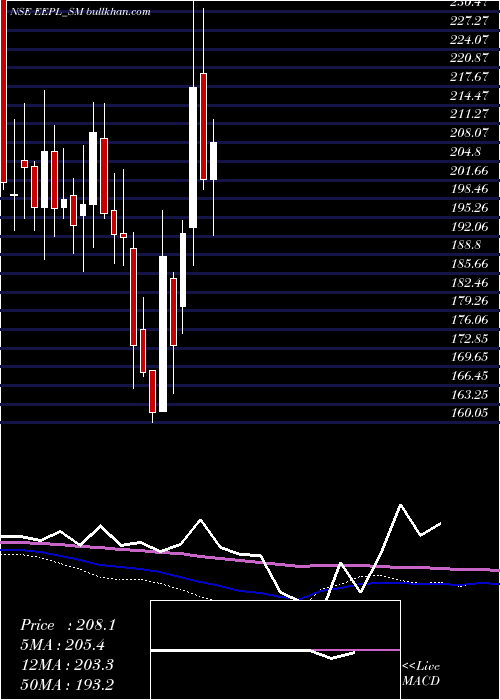Click the 50MA : 193.2 readout
The image size is (500, 700).
pyautogui.click(x=69, y=685)
